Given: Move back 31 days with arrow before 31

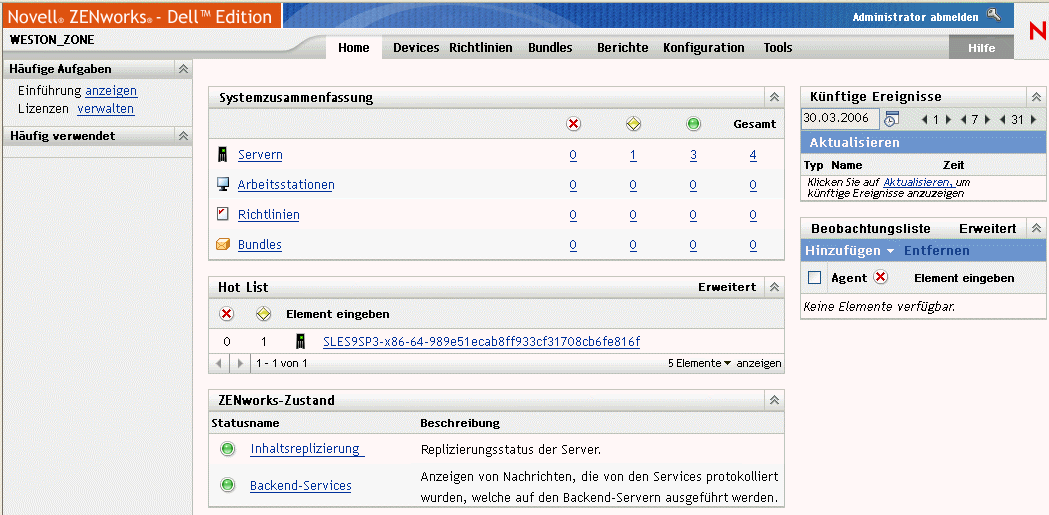Looking at the screenshot, I should pos(1003,120).
